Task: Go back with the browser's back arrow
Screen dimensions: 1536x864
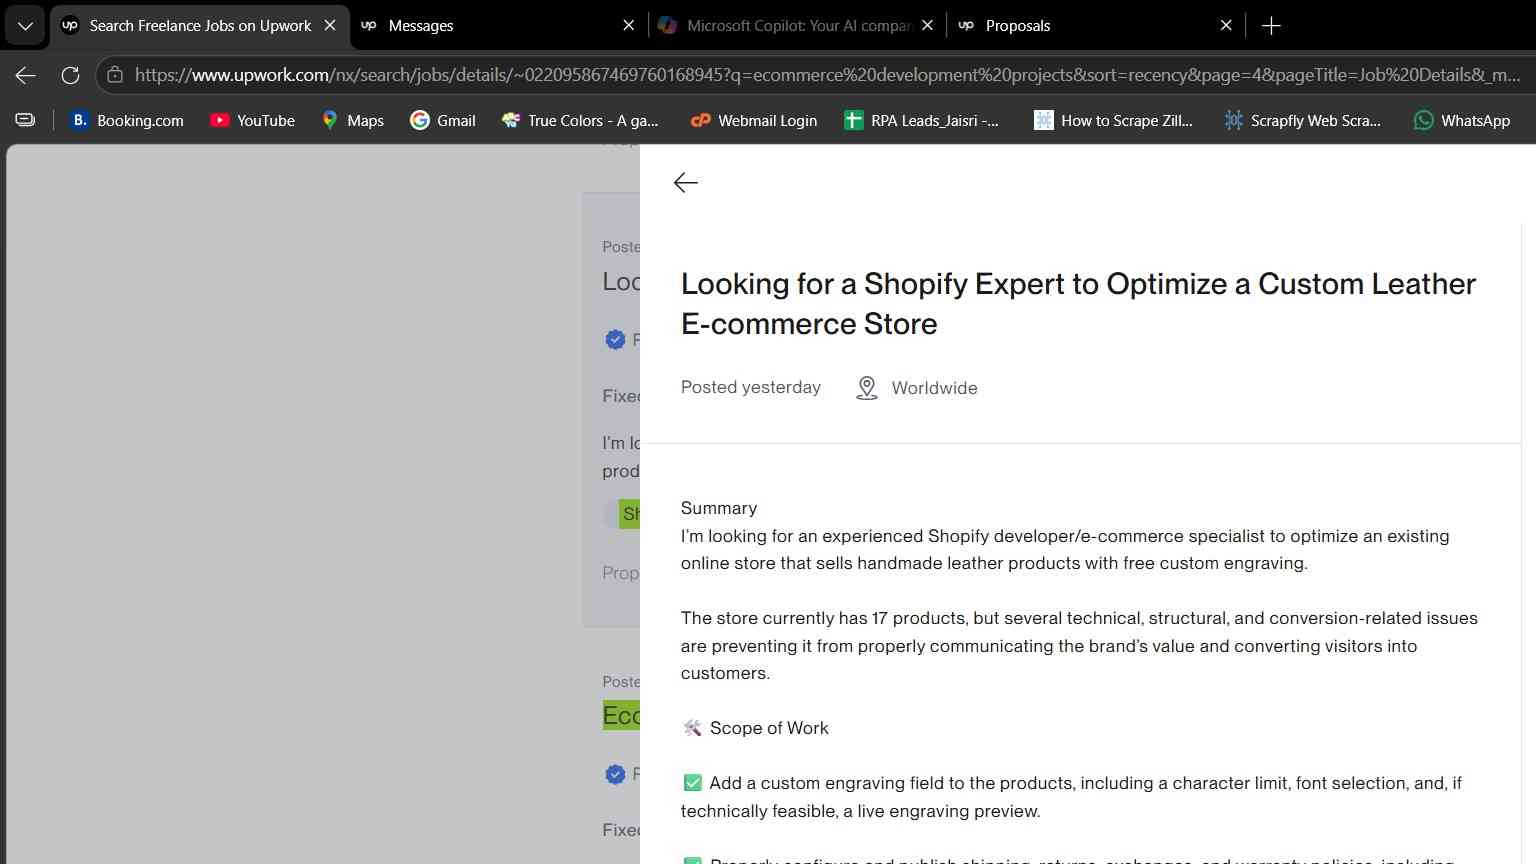Action: point(26,75)
